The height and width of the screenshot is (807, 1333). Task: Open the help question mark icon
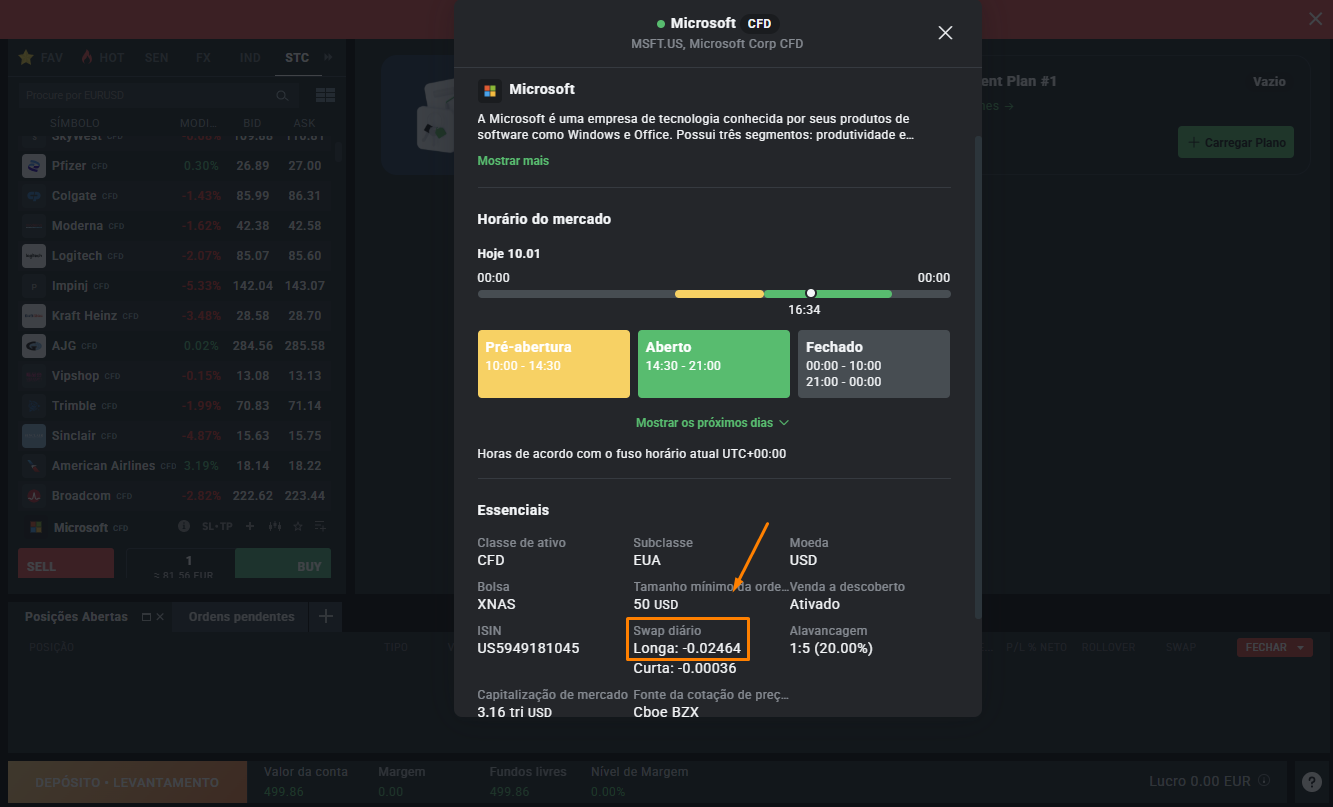(x=1312, y=782)
